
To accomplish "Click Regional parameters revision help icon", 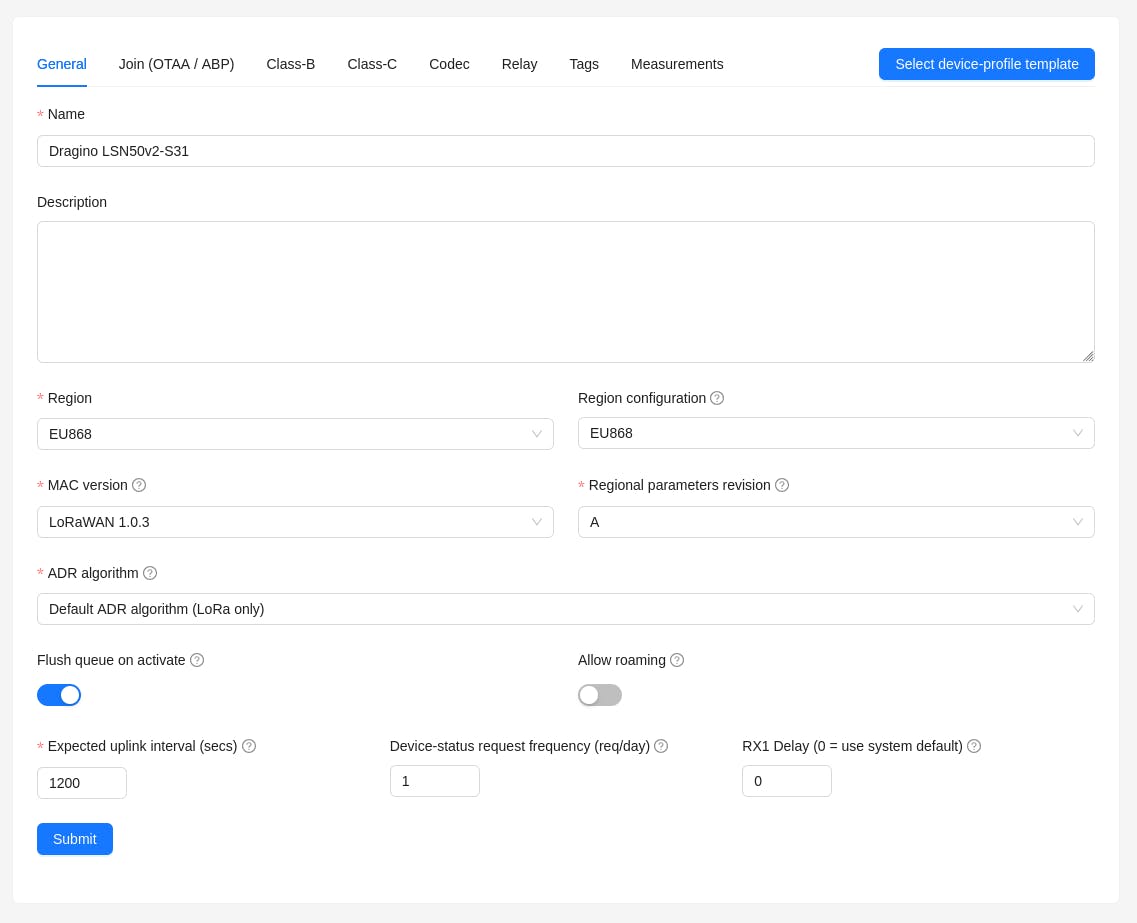I will 782,485.
